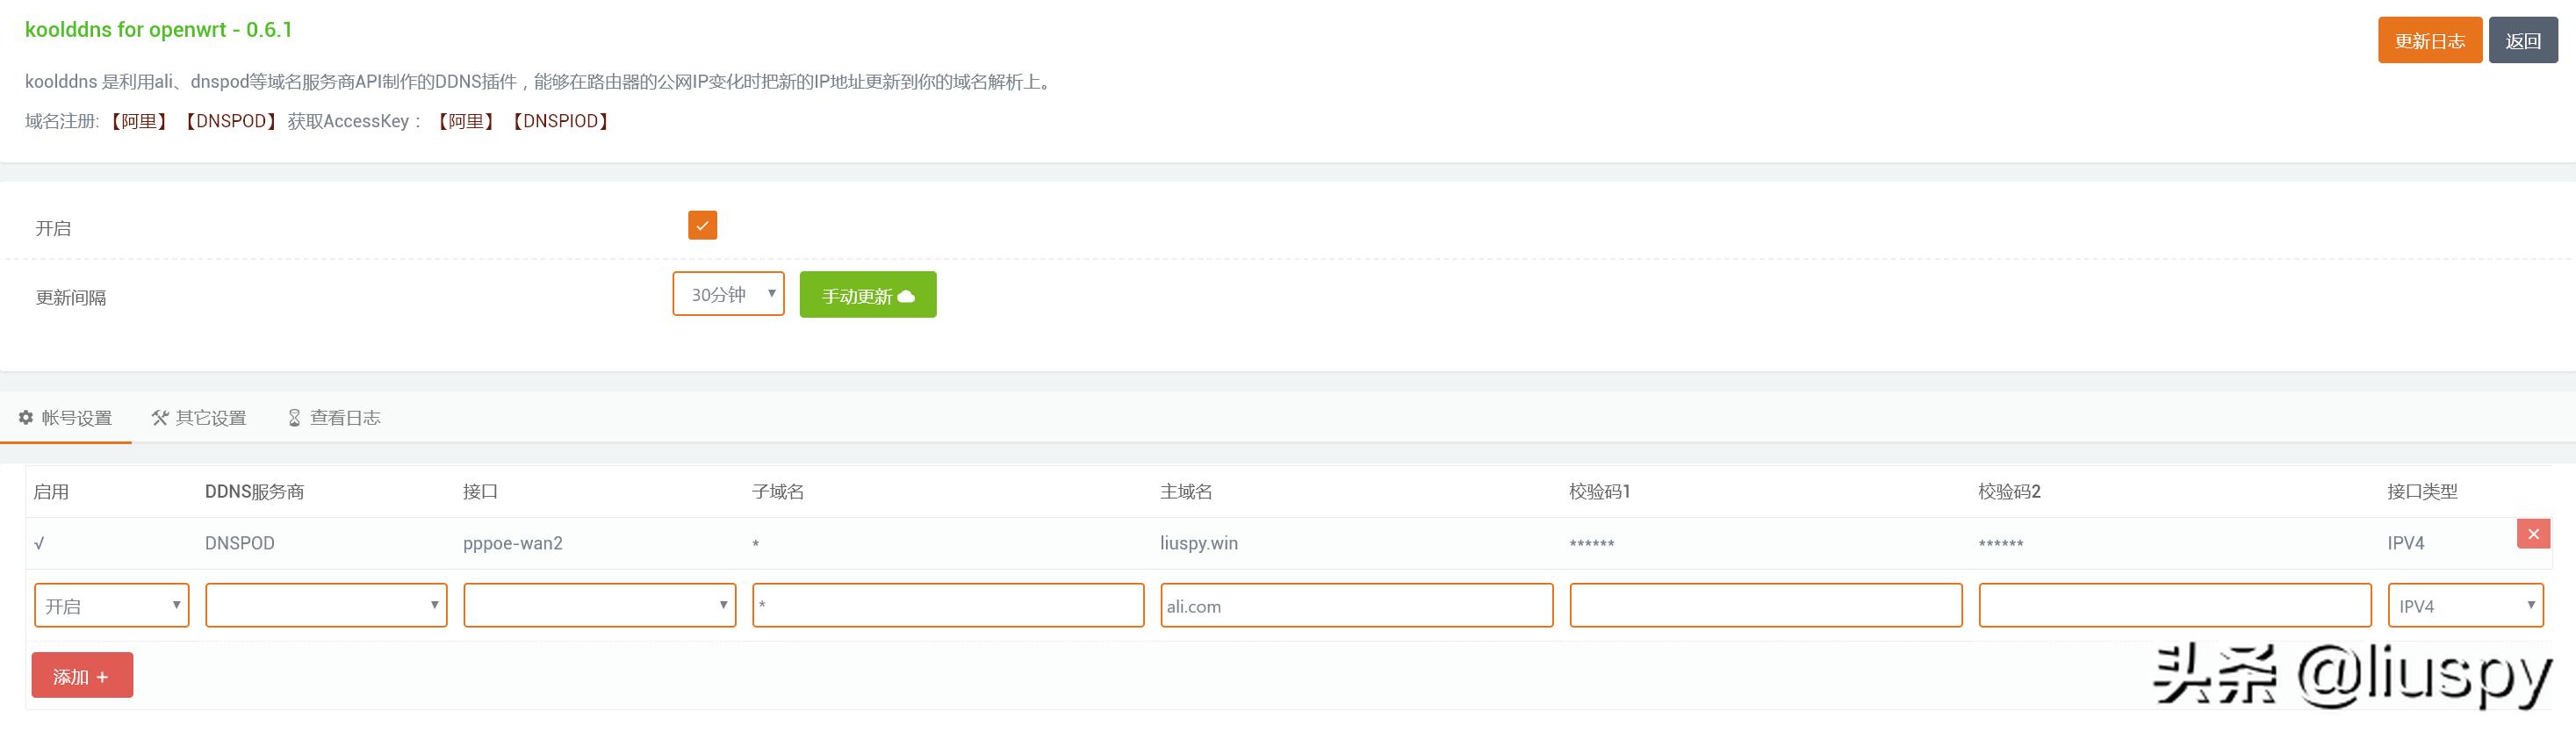Switch to the 查看日志 tab
The image size is (2576, 732).
pos(334,418)
